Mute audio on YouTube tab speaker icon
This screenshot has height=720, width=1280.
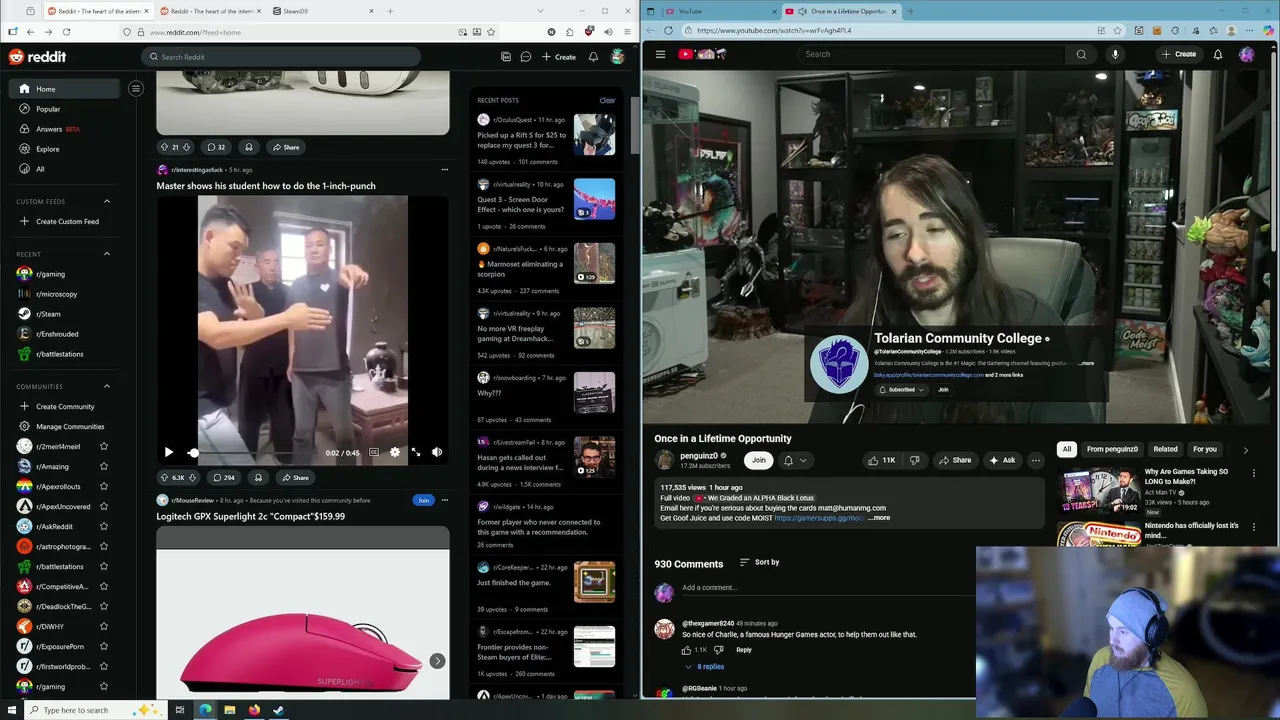click(x=802, y=11)
